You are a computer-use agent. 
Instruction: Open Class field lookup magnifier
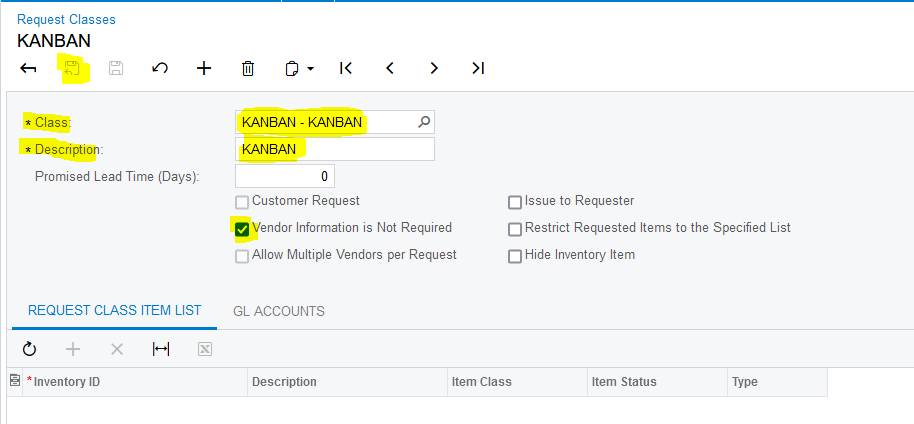424,122
